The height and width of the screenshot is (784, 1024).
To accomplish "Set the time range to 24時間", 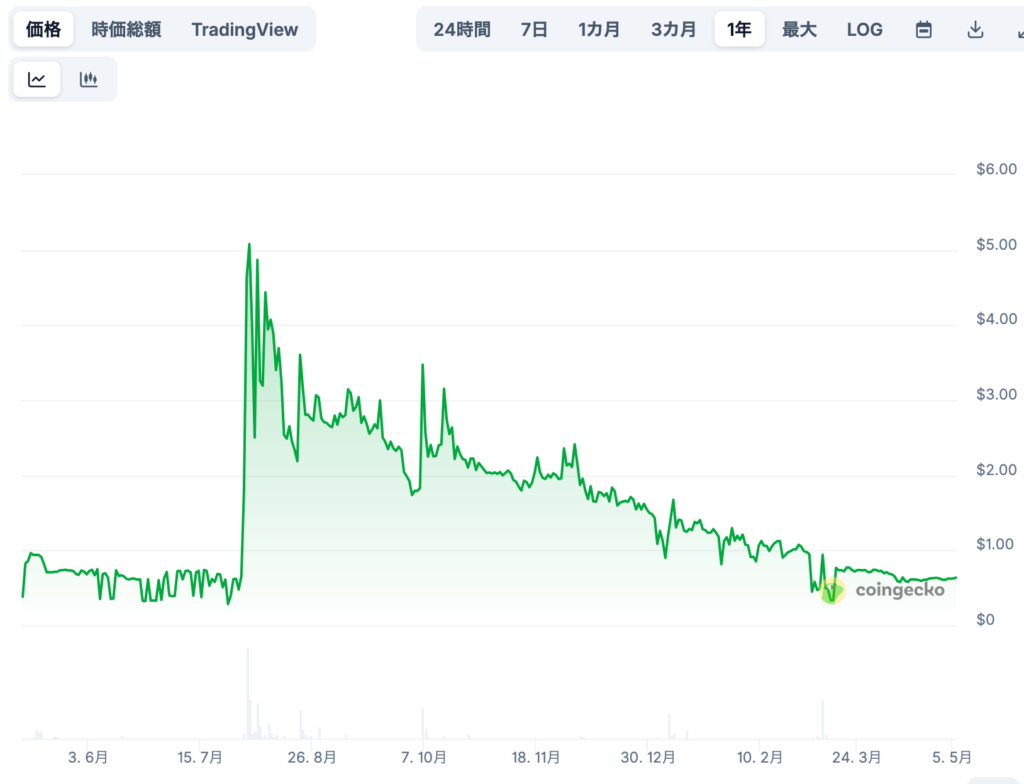I will click(462, 29).
